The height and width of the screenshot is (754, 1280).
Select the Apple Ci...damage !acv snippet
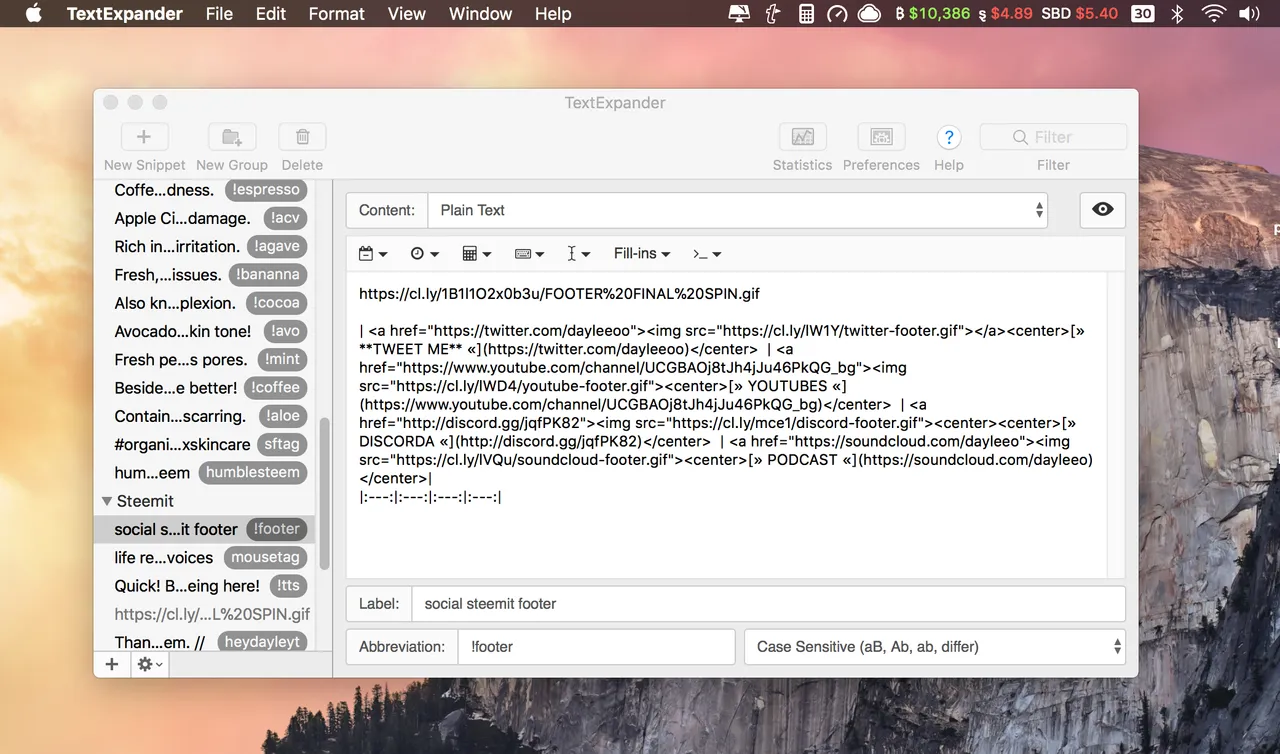click(205, 218)
